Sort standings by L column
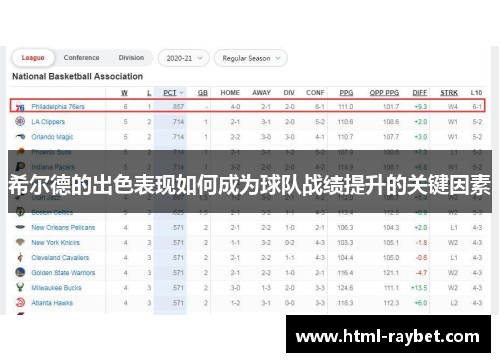The height and width of the screenshot is (362, 500). (149, 93)
